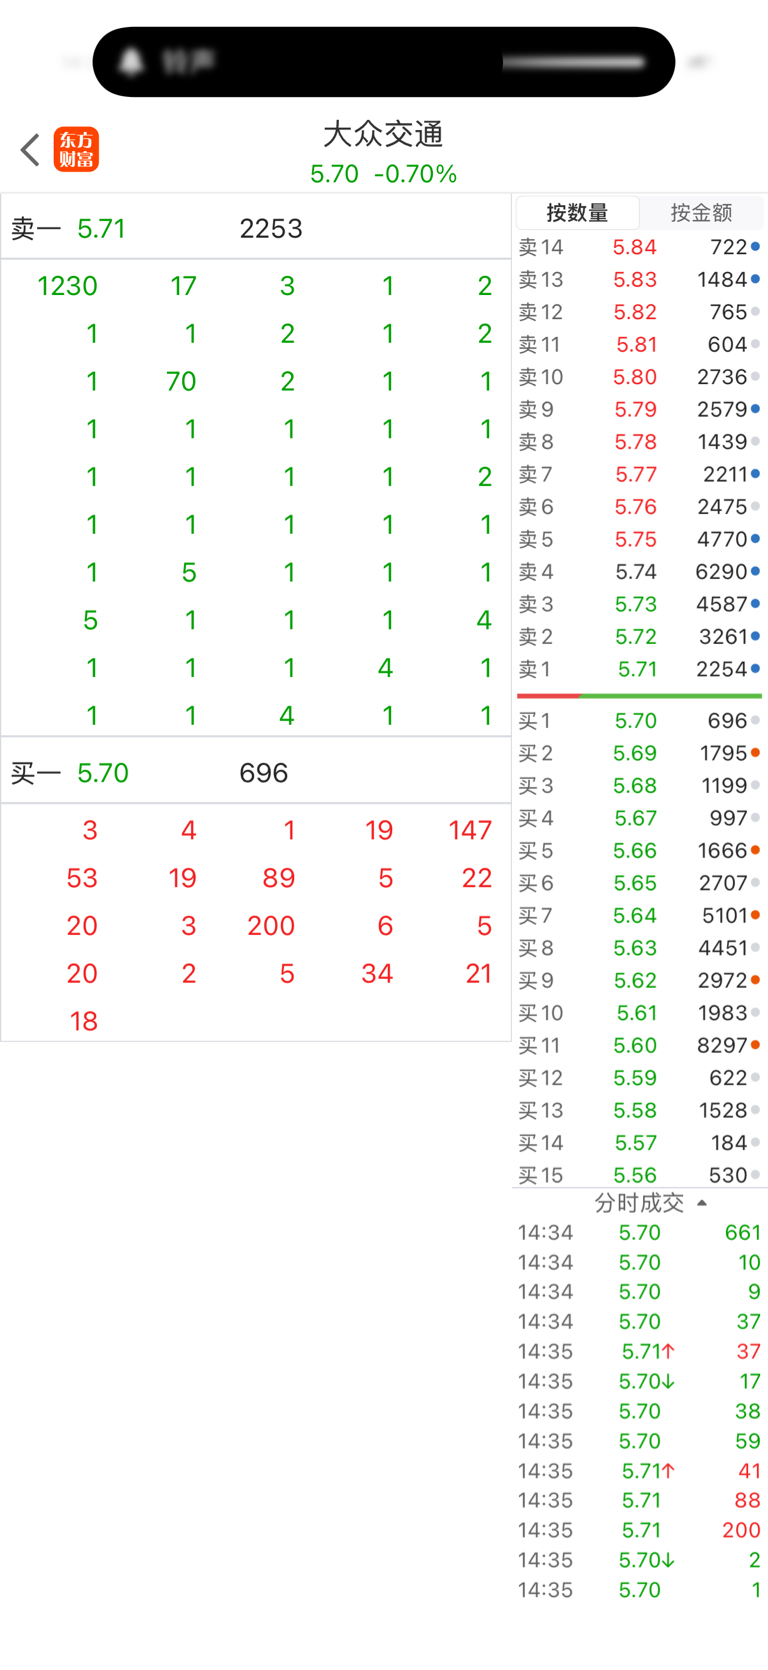
Task: Tap the orange dot beside 买7 5101
Action: 756,915
